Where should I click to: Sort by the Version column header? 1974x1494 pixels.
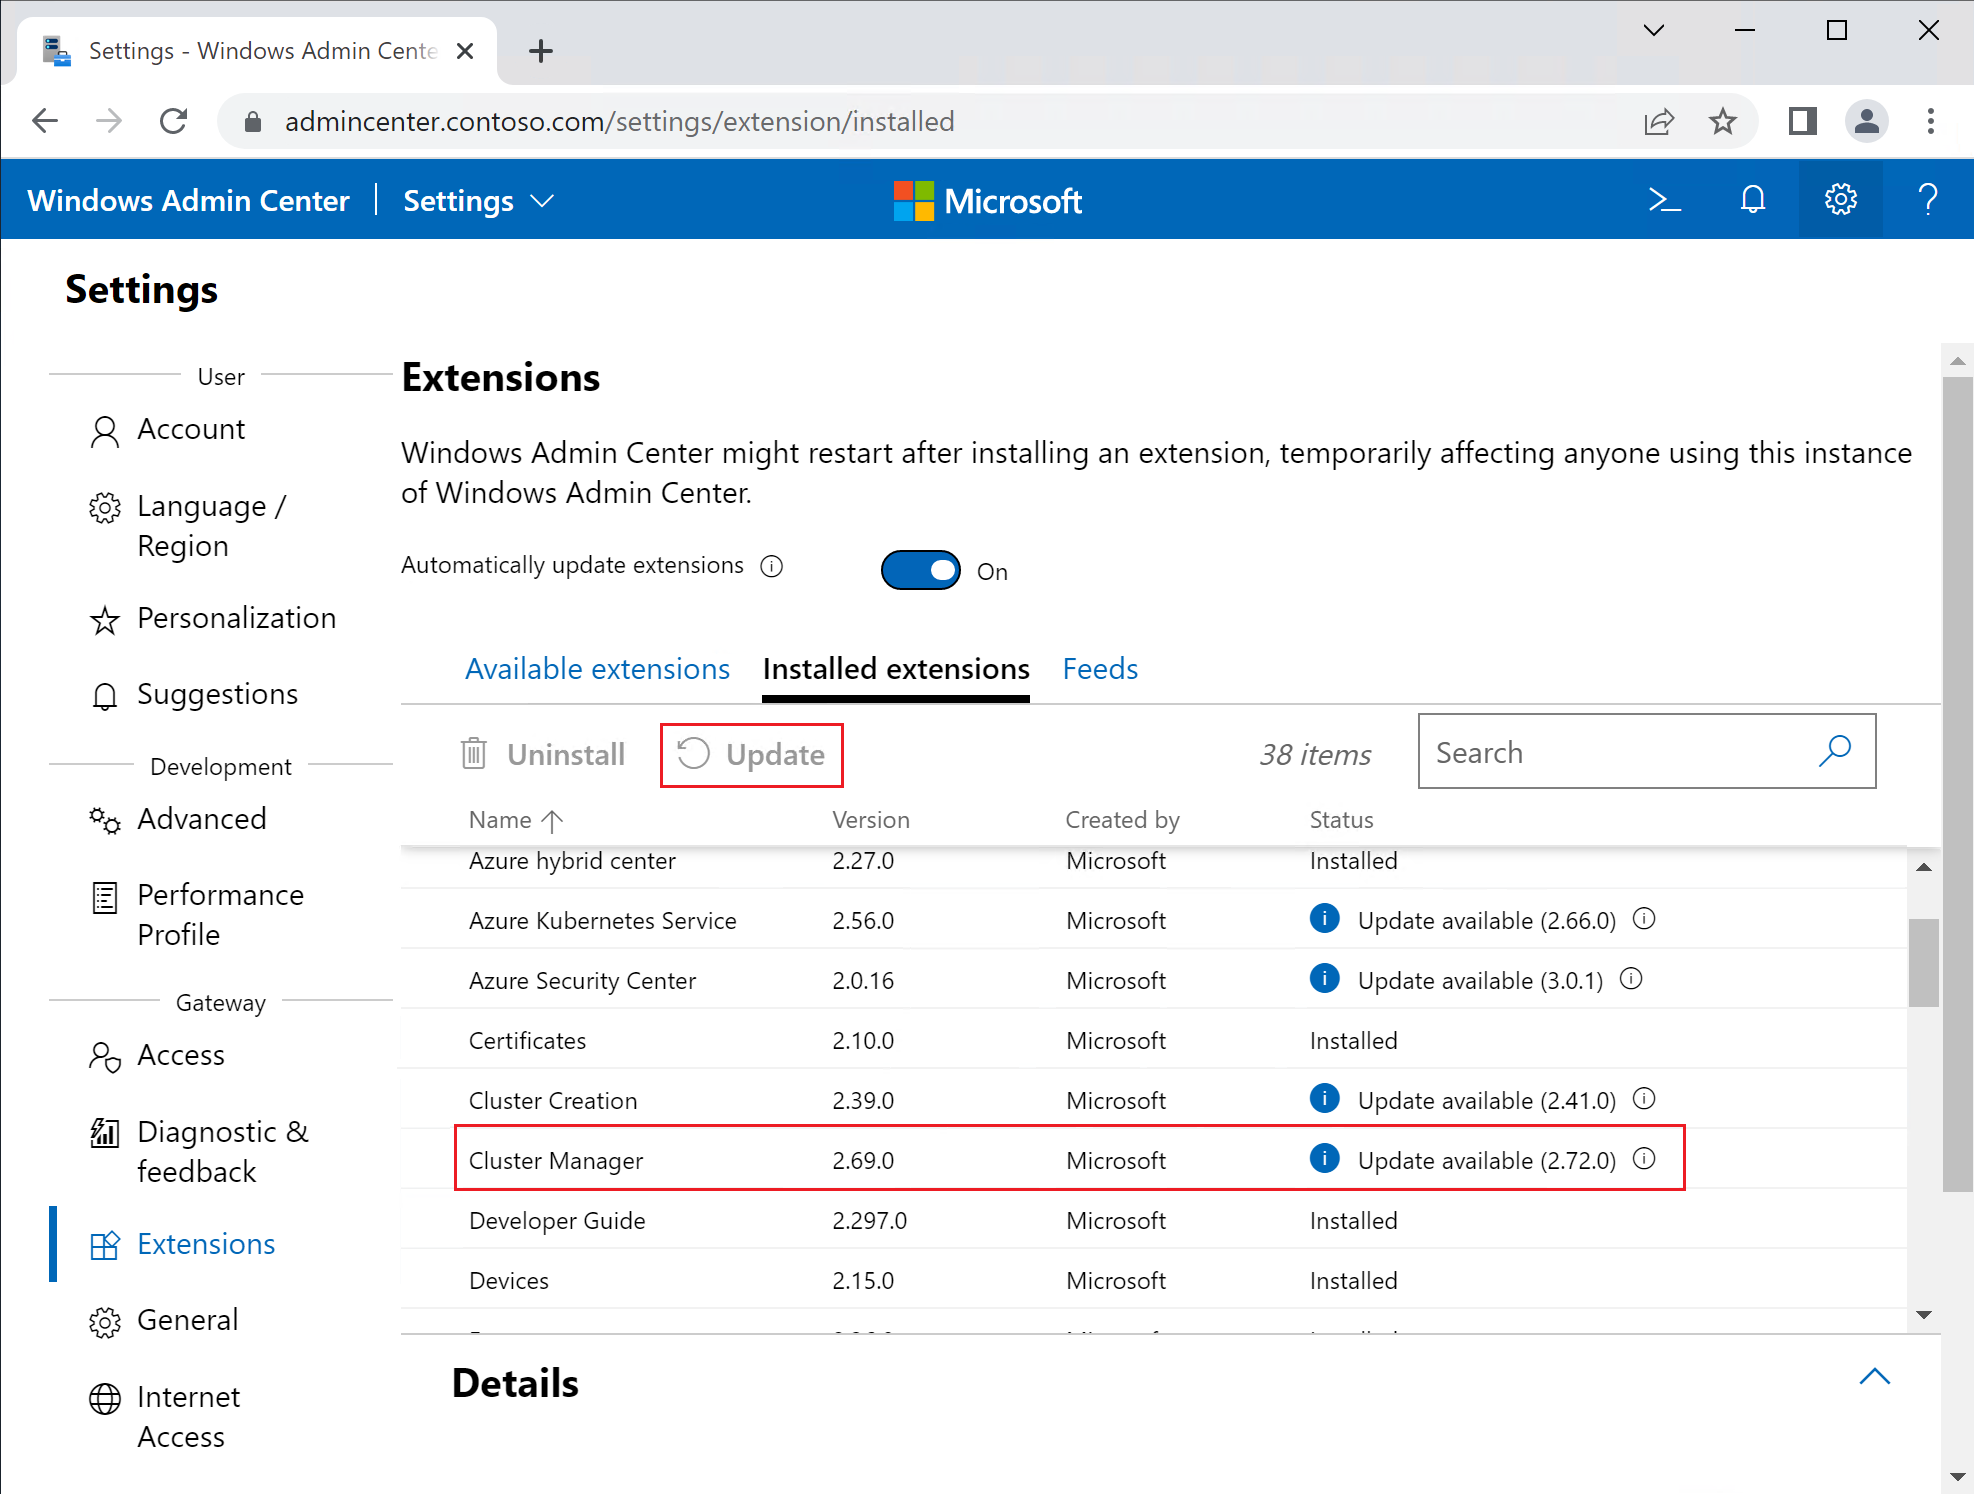point(871,820)
